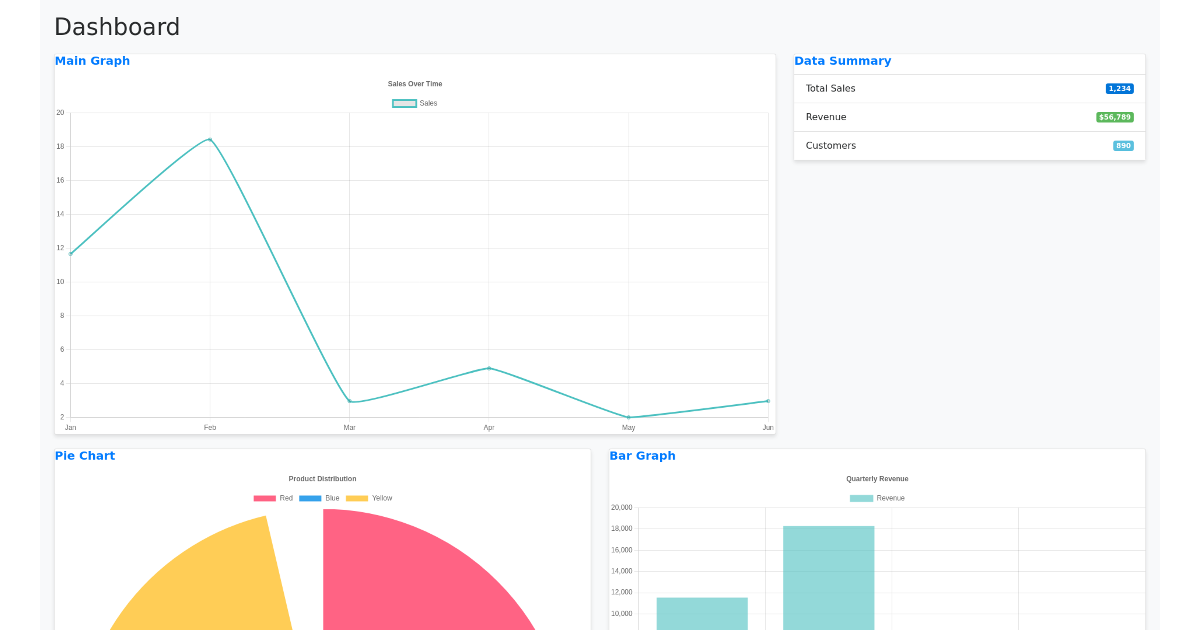Viewport: 1200px width, 630px height.
Task: Click the Dashboard page heading
Action: point(117,27)
